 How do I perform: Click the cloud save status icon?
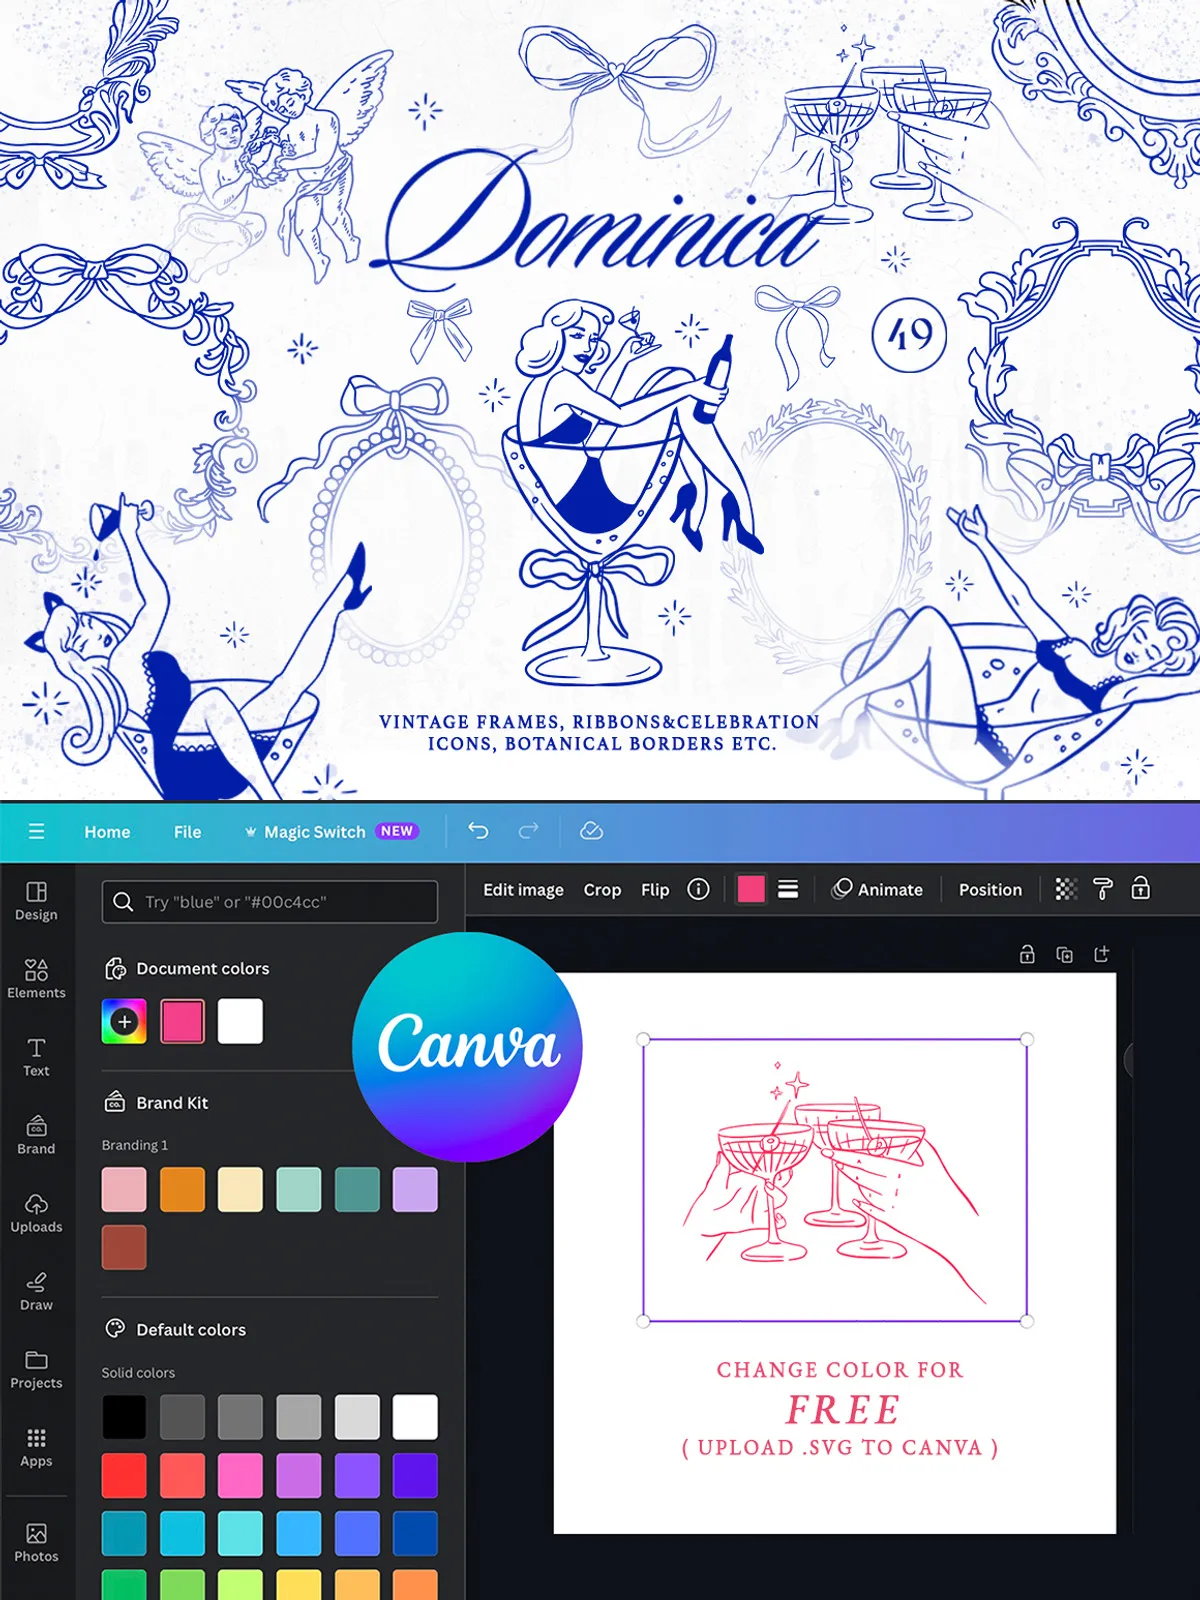click(x=591, y=831)
